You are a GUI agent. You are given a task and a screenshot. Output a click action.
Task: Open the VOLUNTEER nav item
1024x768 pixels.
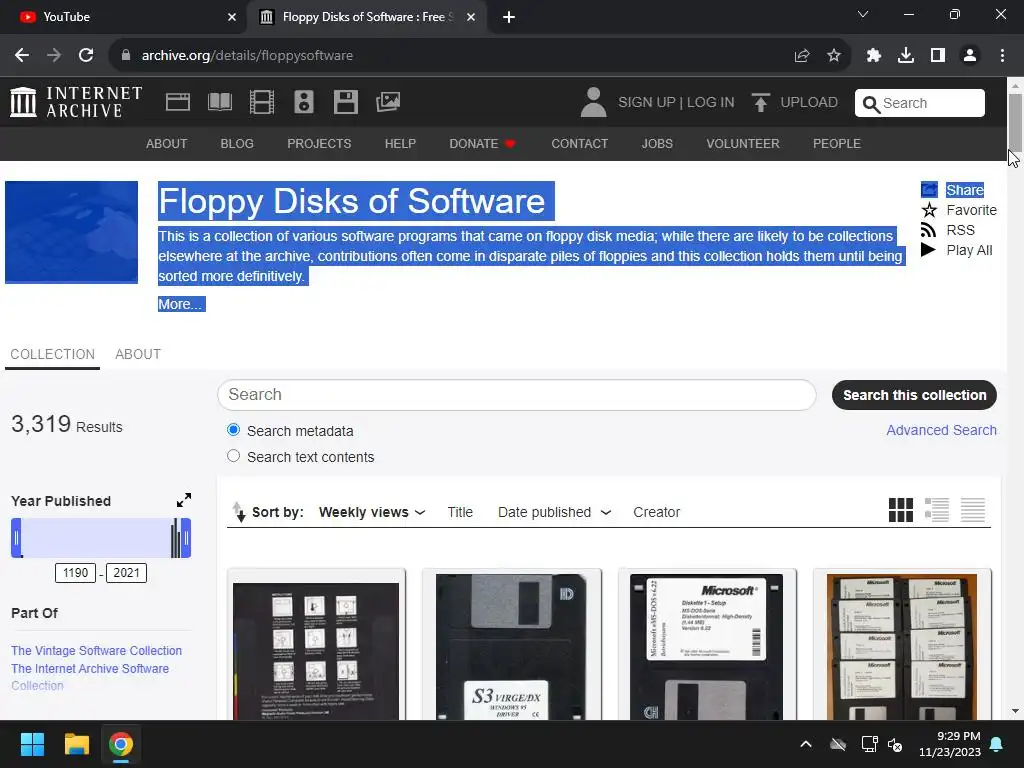coord(743,144)
